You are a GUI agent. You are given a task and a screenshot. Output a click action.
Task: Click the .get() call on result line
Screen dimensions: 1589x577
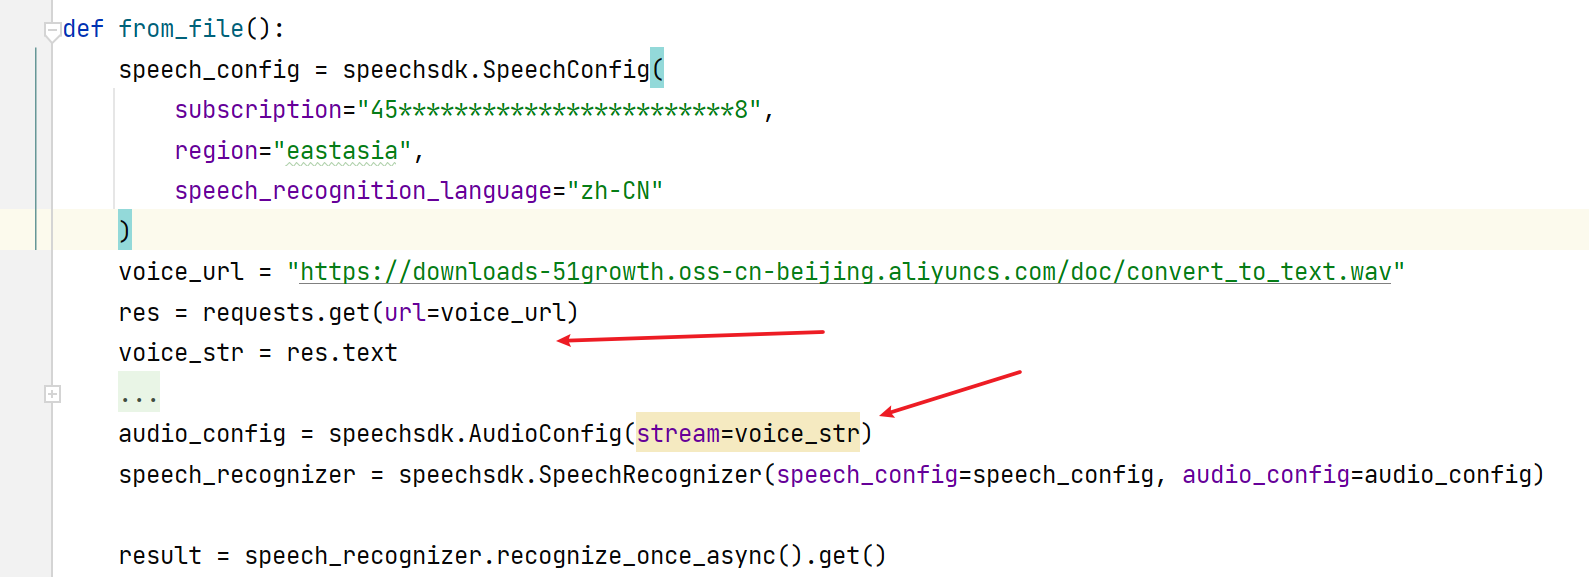(846, 556)
